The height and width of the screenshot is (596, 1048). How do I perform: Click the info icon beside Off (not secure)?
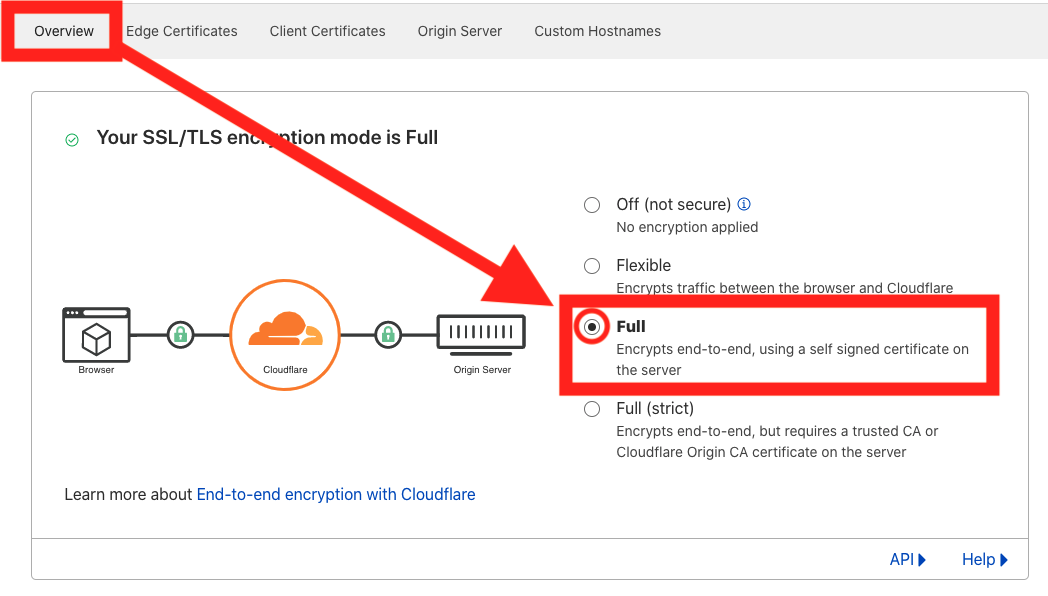tap(744, 204)
